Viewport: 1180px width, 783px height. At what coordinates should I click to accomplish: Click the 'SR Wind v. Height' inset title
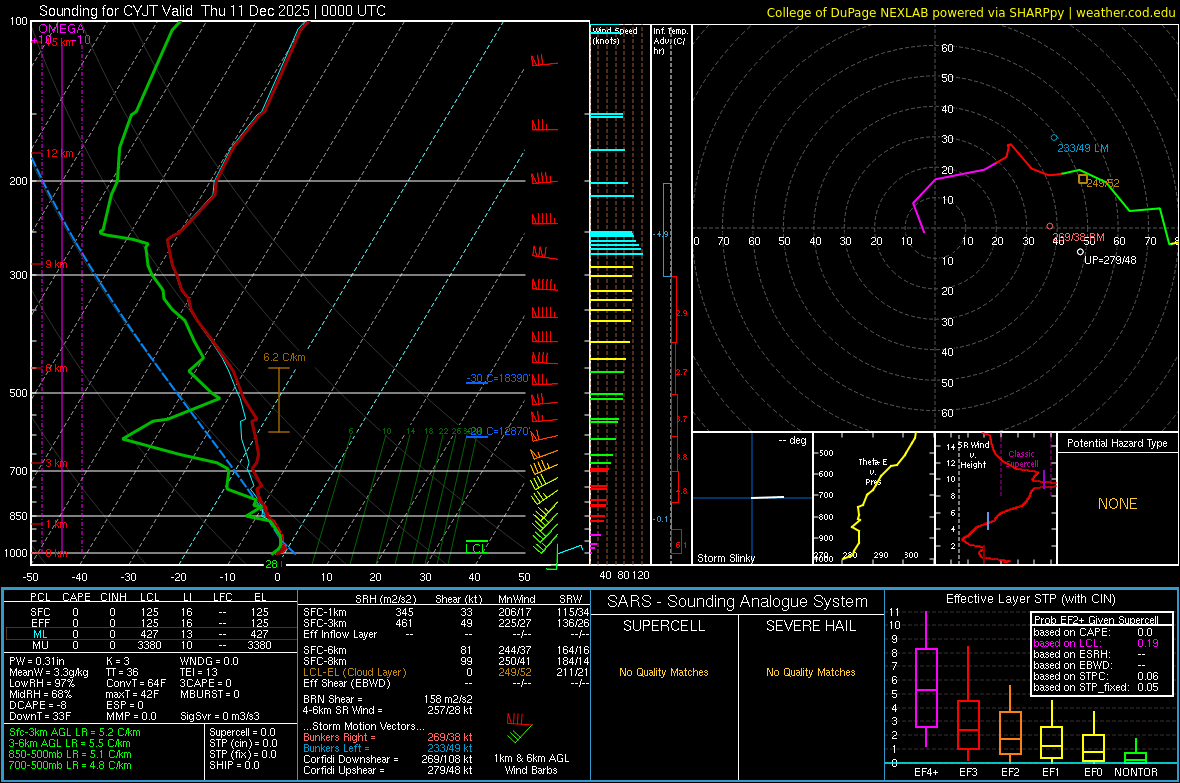pyautogui.click(x=975, y=455)
